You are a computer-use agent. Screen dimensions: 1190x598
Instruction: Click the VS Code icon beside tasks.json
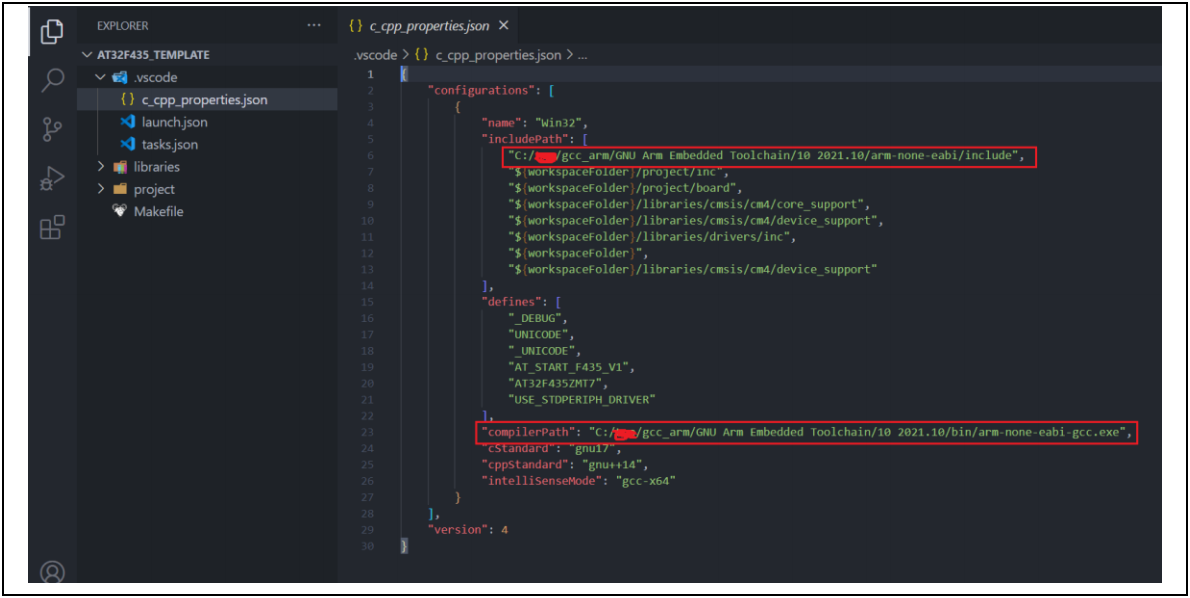pyautogui.click(x=128, y=144)
